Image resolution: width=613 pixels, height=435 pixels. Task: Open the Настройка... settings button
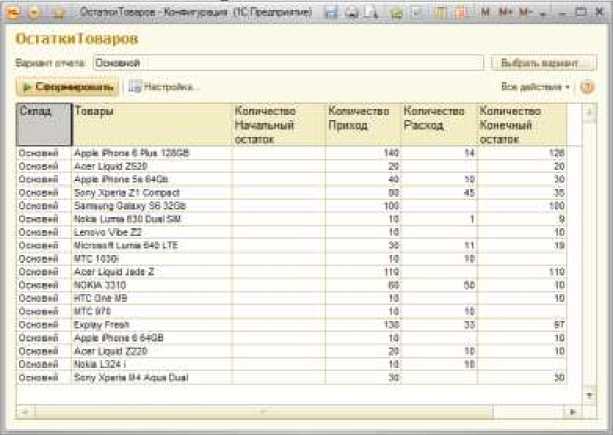(x=164, y=87)
